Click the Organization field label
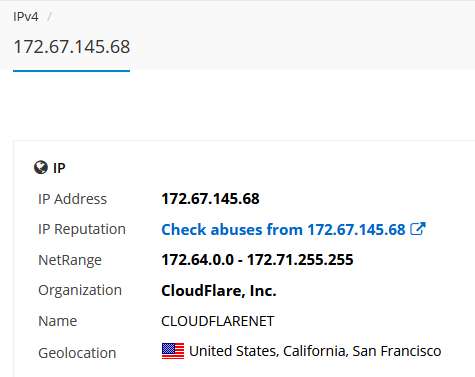475x377 pixels. 80,290
